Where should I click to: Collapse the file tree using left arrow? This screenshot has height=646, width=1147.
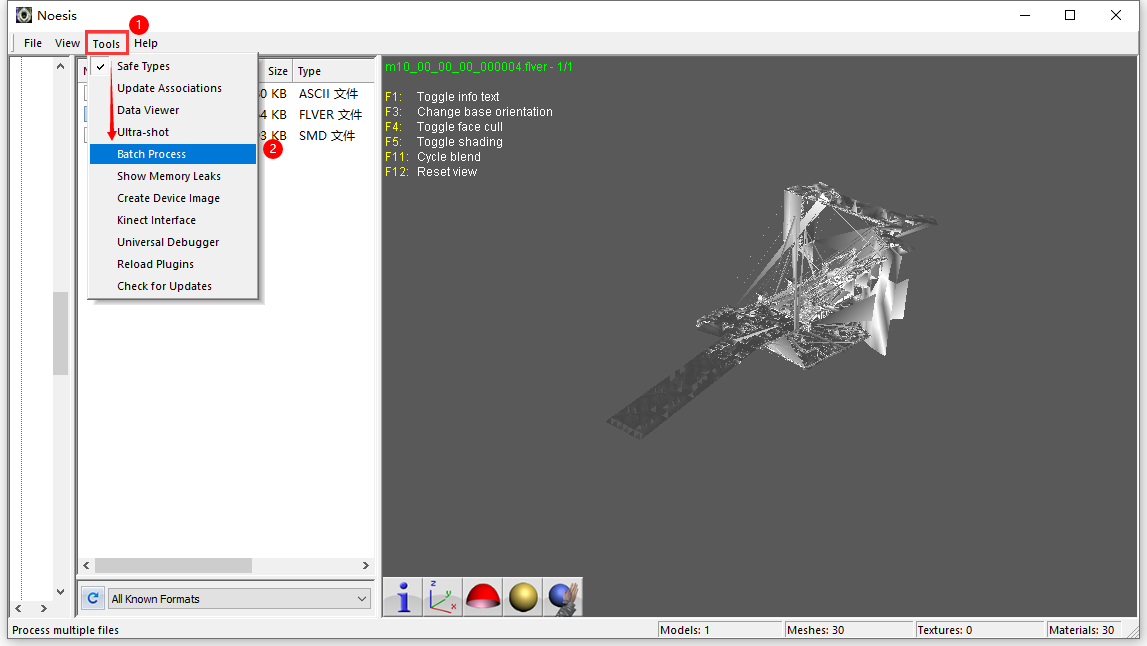pos(17,607)
